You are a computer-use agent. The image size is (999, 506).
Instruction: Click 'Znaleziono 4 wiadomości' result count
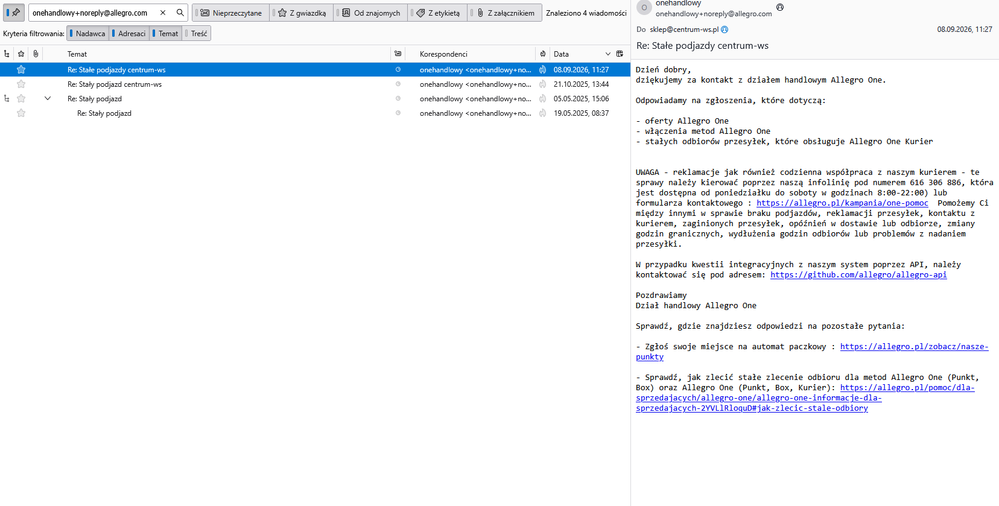(586, 13)
